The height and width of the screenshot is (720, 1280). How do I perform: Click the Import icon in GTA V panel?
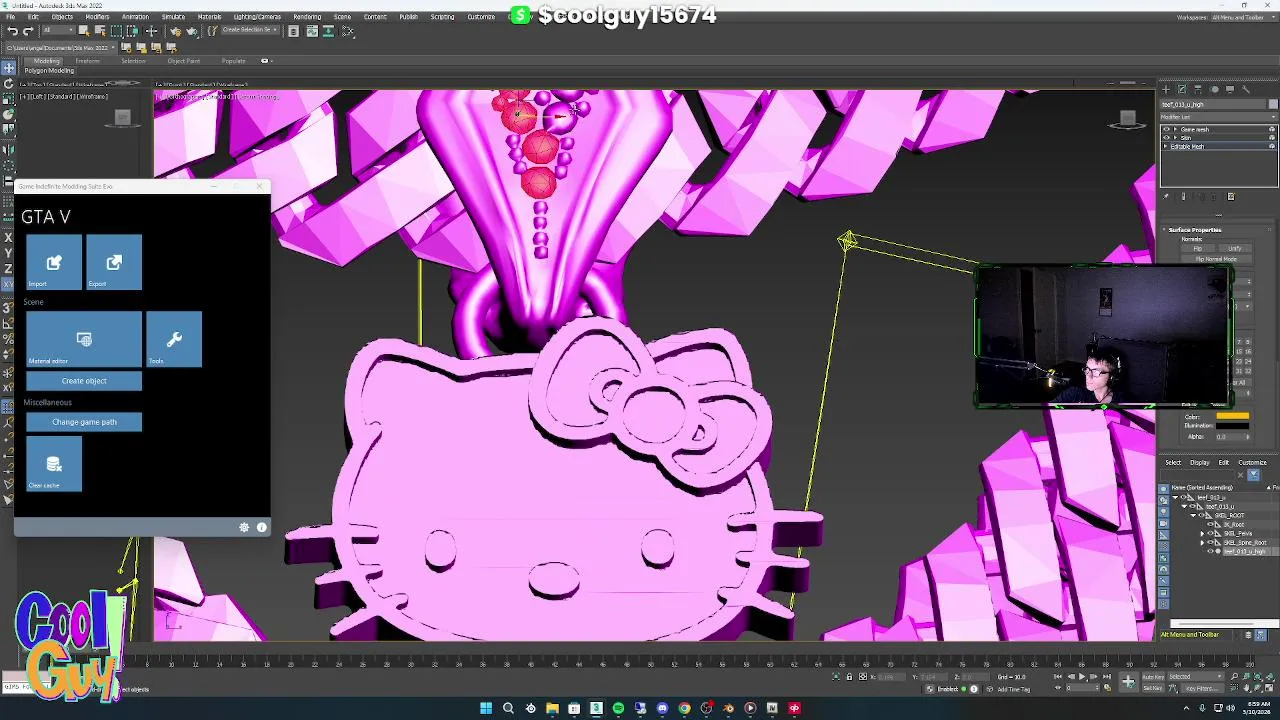point(54,262)
